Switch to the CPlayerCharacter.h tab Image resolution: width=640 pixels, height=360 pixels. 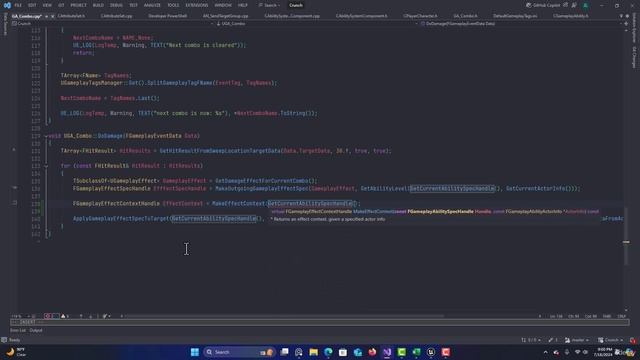(420, 16)
